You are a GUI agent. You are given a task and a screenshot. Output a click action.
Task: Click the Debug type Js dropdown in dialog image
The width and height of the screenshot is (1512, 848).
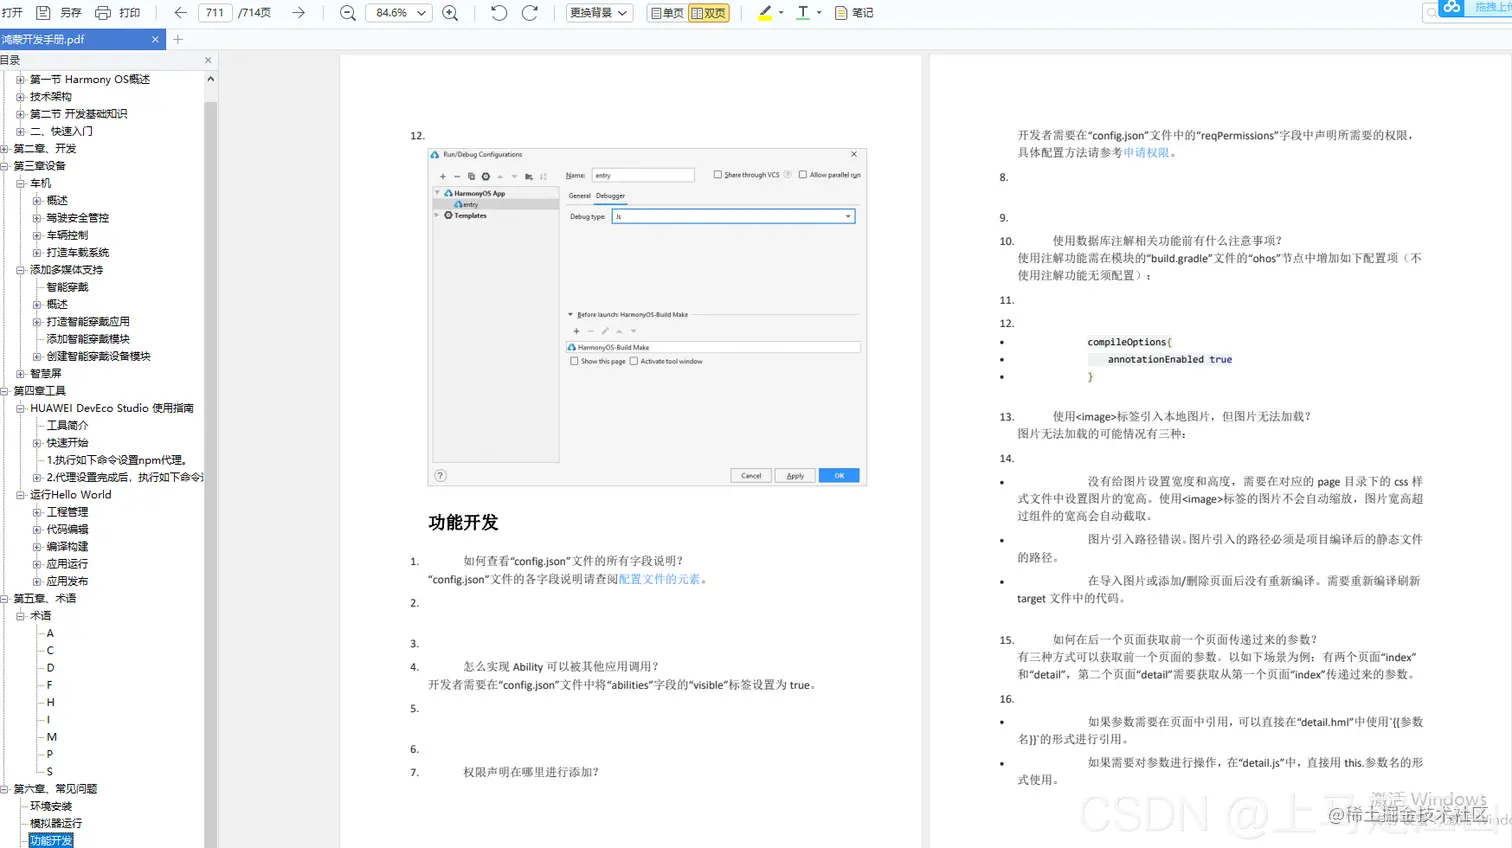coord(733,216)
